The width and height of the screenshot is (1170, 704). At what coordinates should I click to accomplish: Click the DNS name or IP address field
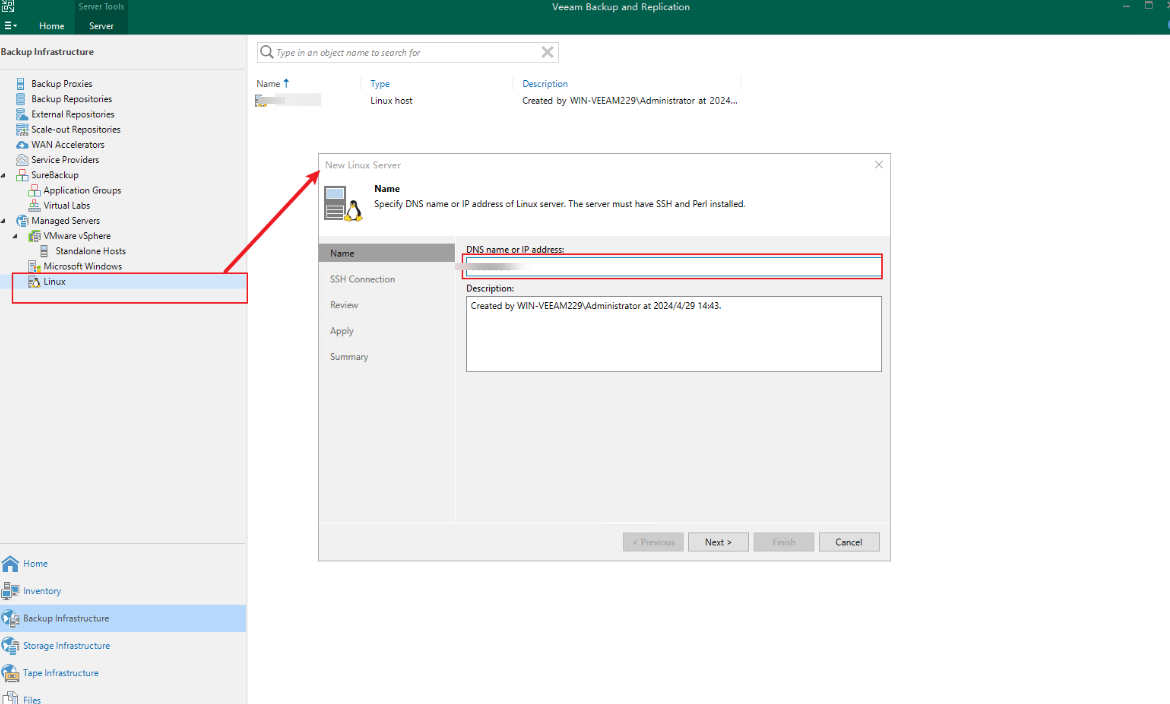point(673,266)
